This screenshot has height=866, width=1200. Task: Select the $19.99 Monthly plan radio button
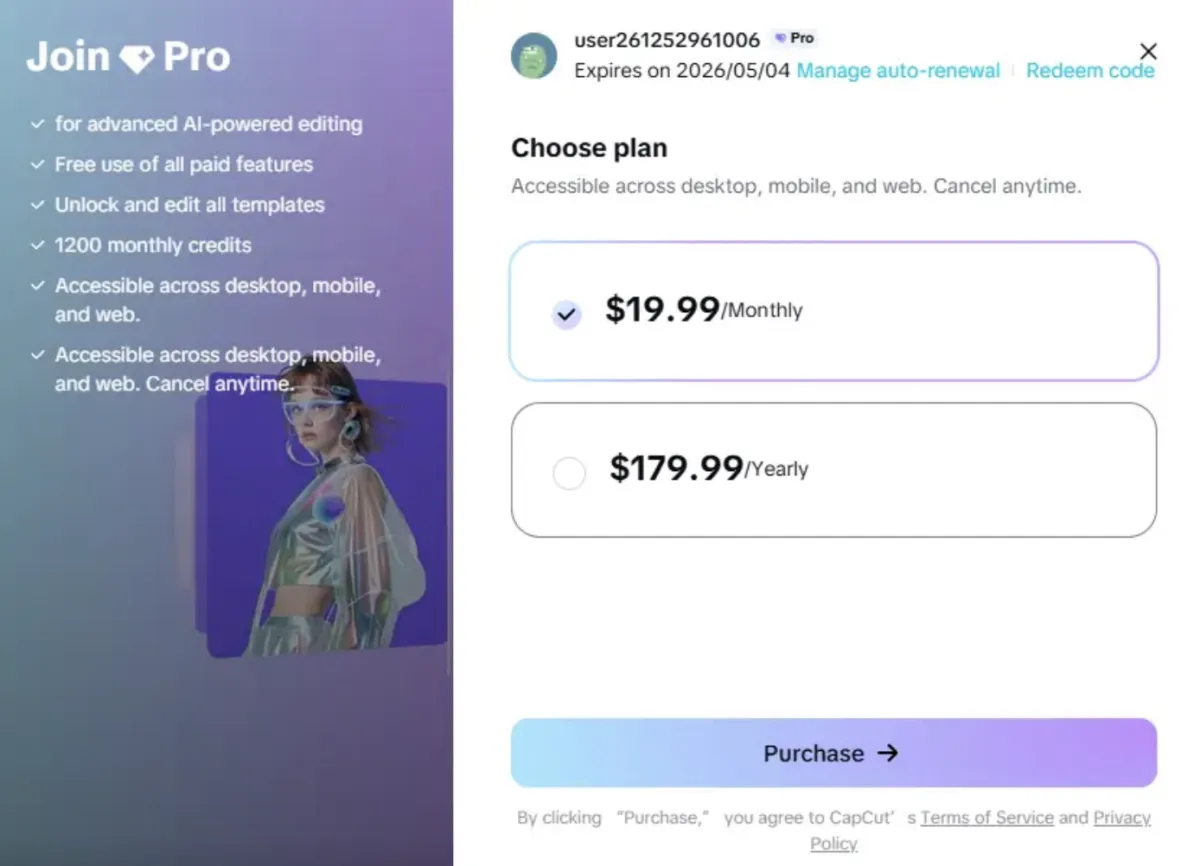pos(566,314)
